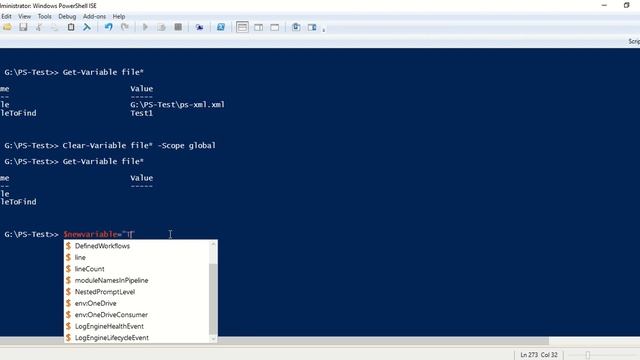This screenshot has height=360, width=640.
Task: Click the Redo arrow icon
Action: [124, 27]
